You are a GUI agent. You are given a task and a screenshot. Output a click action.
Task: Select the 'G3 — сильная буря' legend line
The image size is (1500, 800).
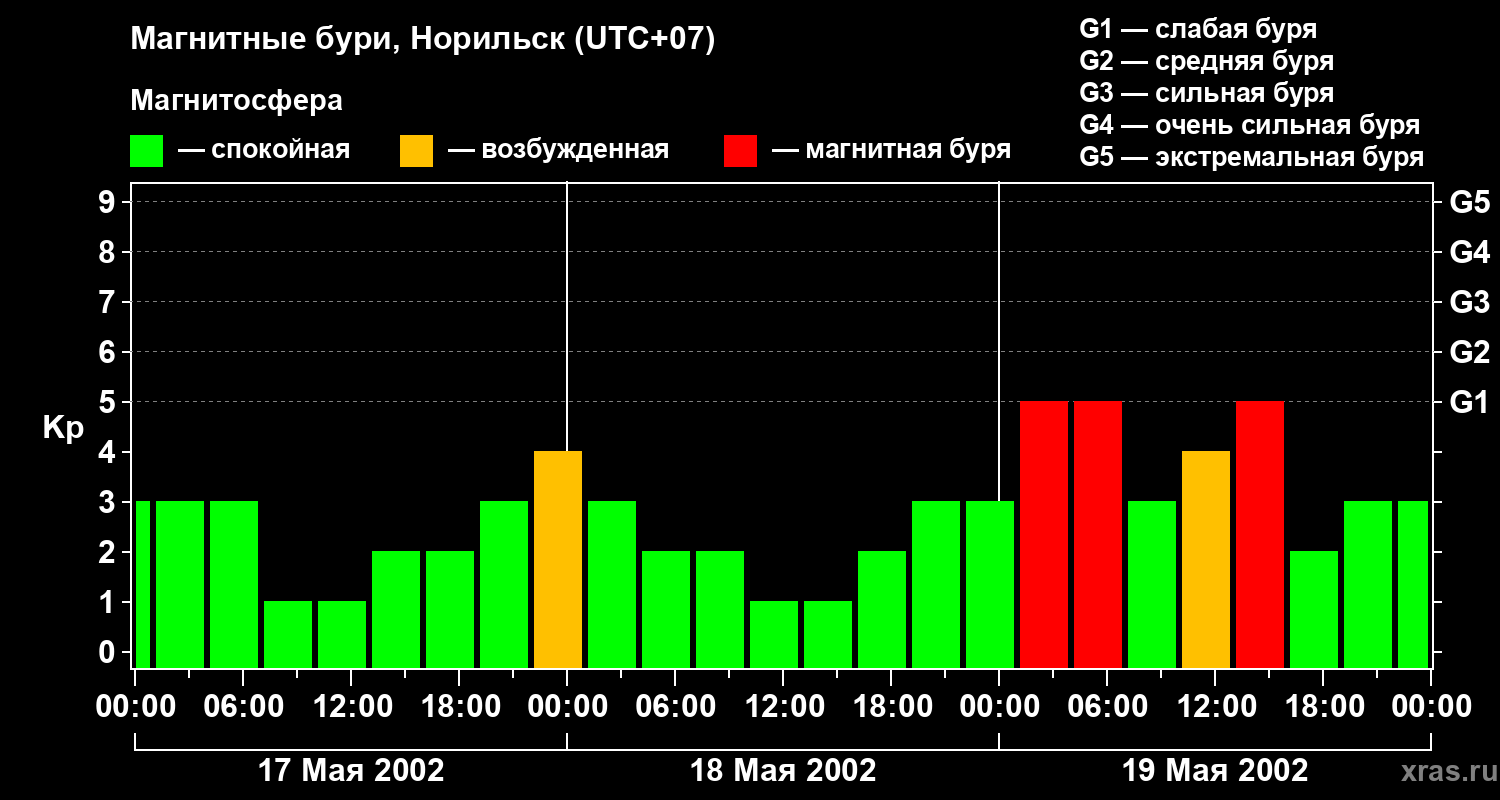(x=1206, y=93)
